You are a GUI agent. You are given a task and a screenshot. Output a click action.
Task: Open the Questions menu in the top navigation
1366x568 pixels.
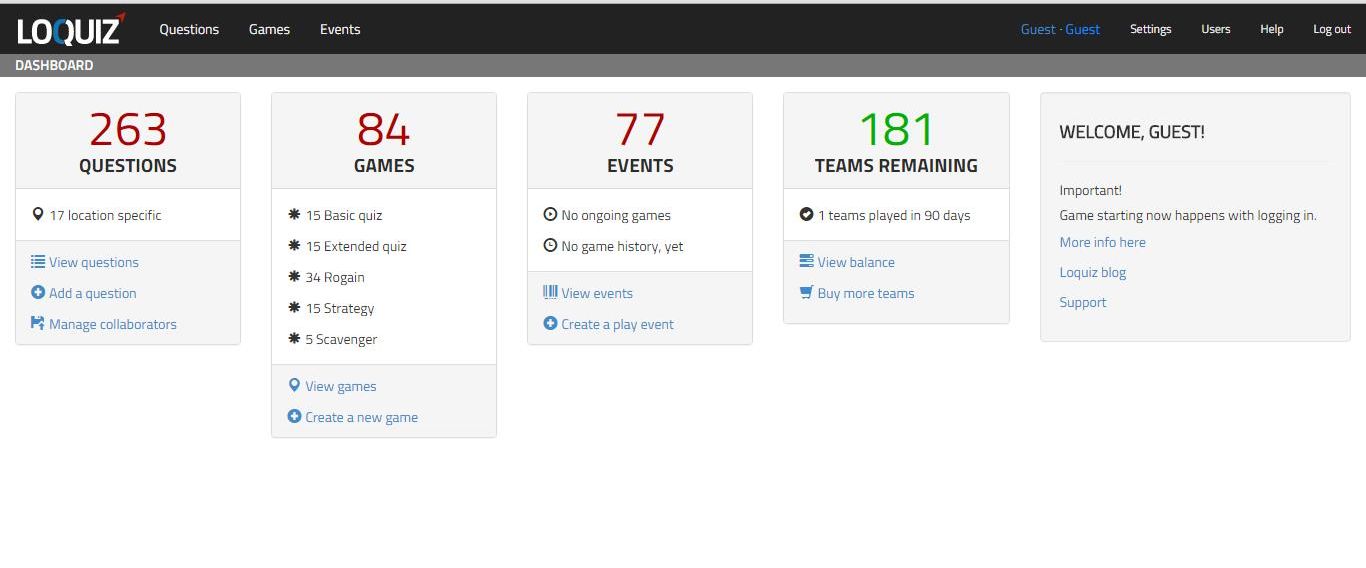point(189,29)
